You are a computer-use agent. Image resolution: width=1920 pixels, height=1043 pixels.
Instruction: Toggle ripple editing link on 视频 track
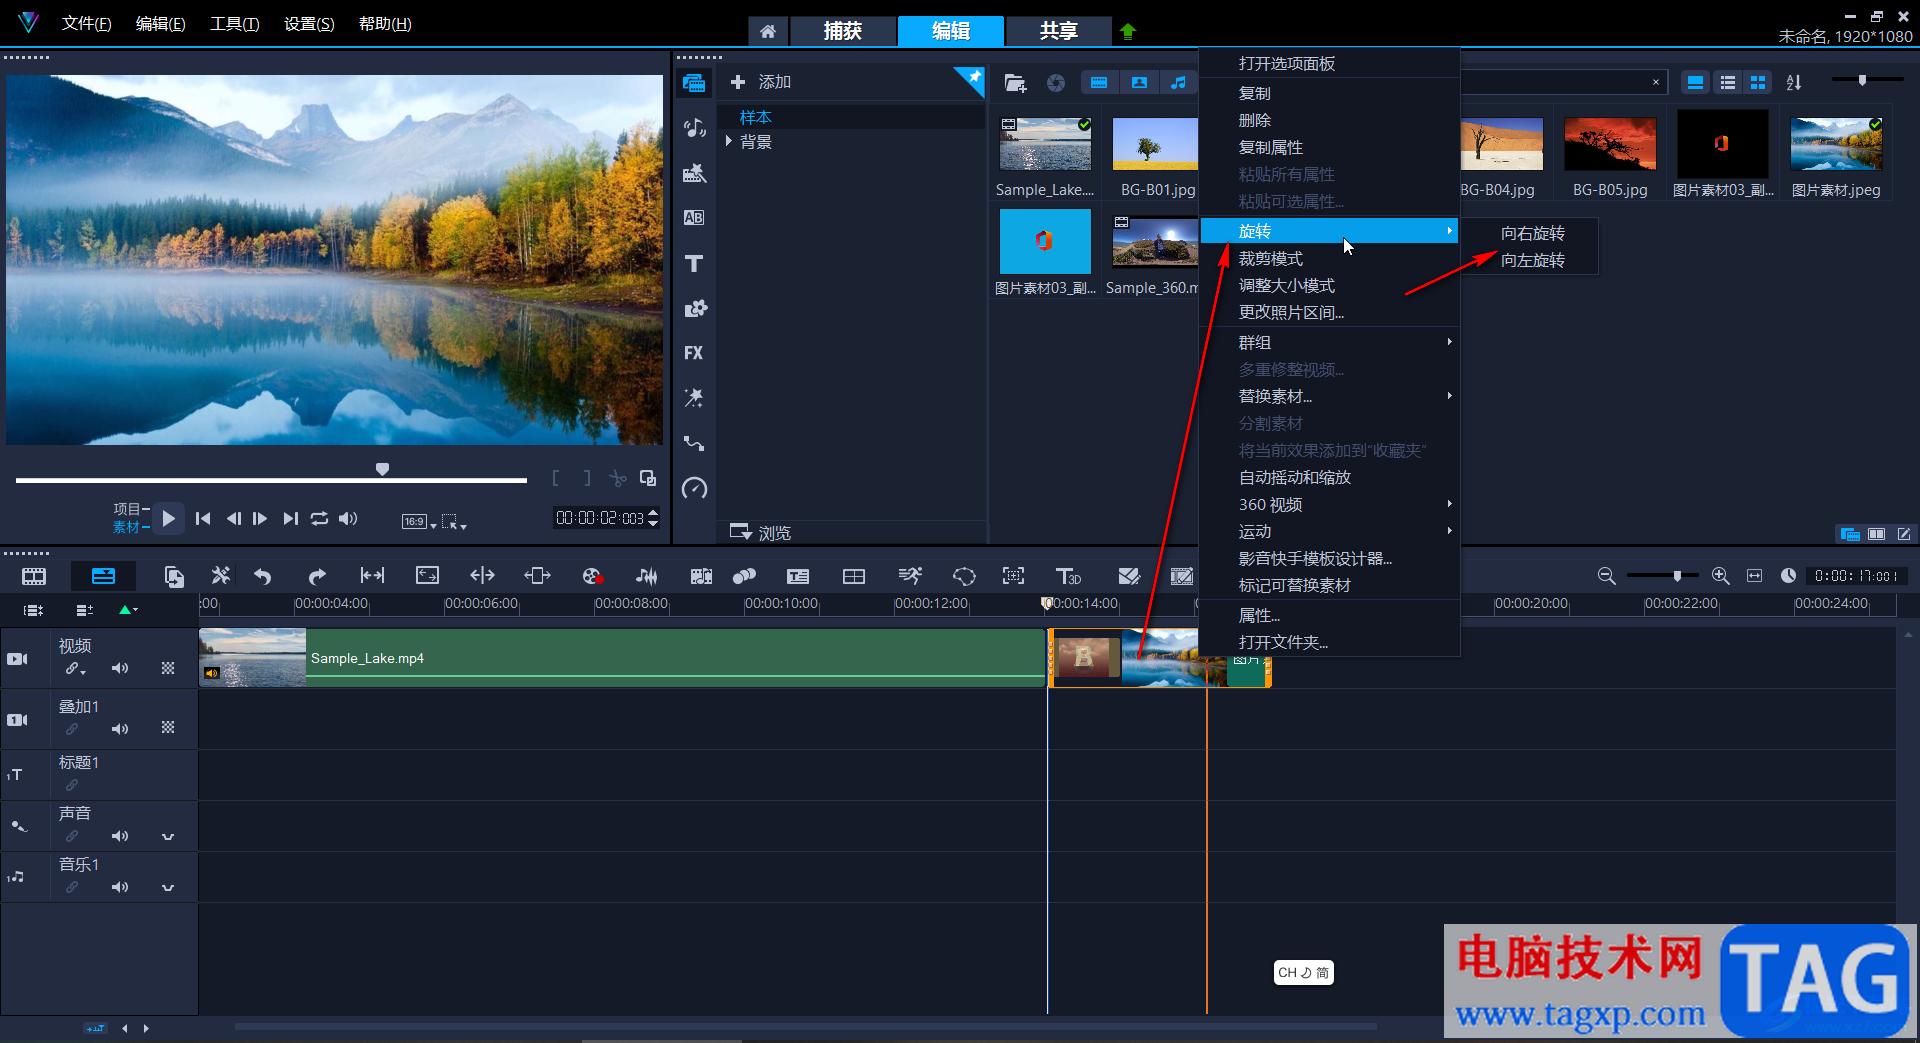point(75,669)
